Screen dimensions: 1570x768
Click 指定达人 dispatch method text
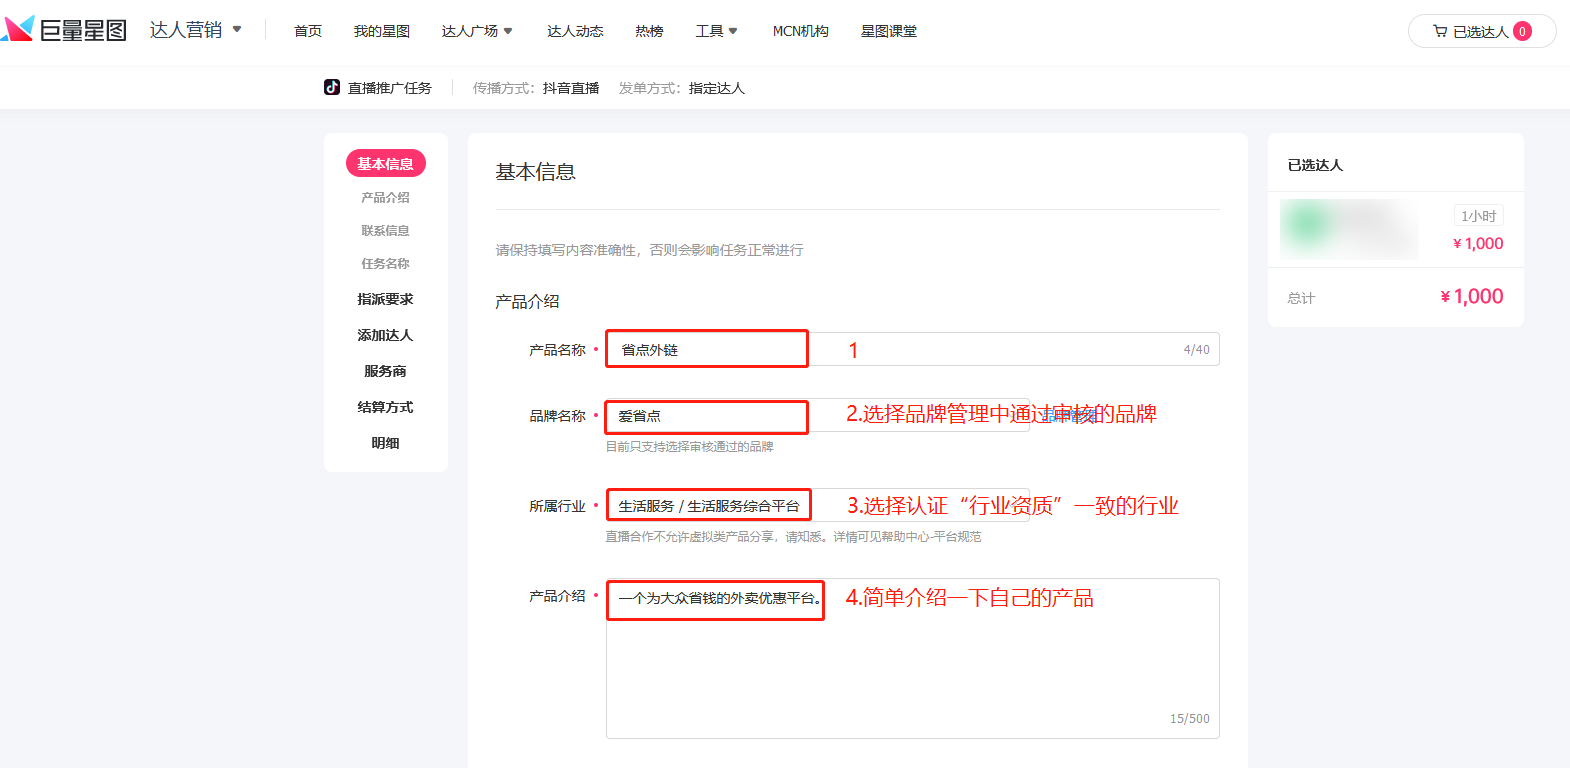pos(717,88)
